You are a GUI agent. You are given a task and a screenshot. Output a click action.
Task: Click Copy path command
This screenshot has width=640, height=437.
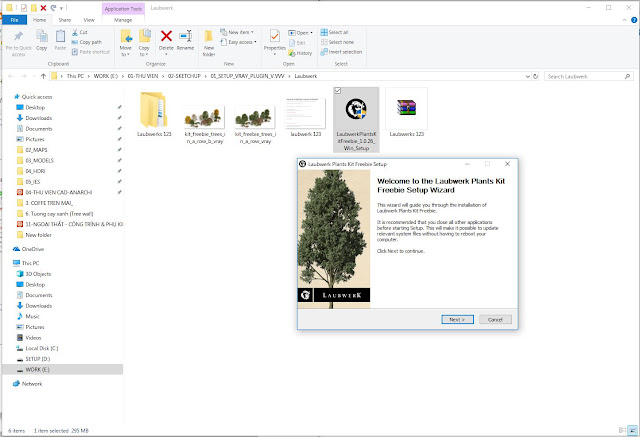pyautogui.click(x=87, y=42)
